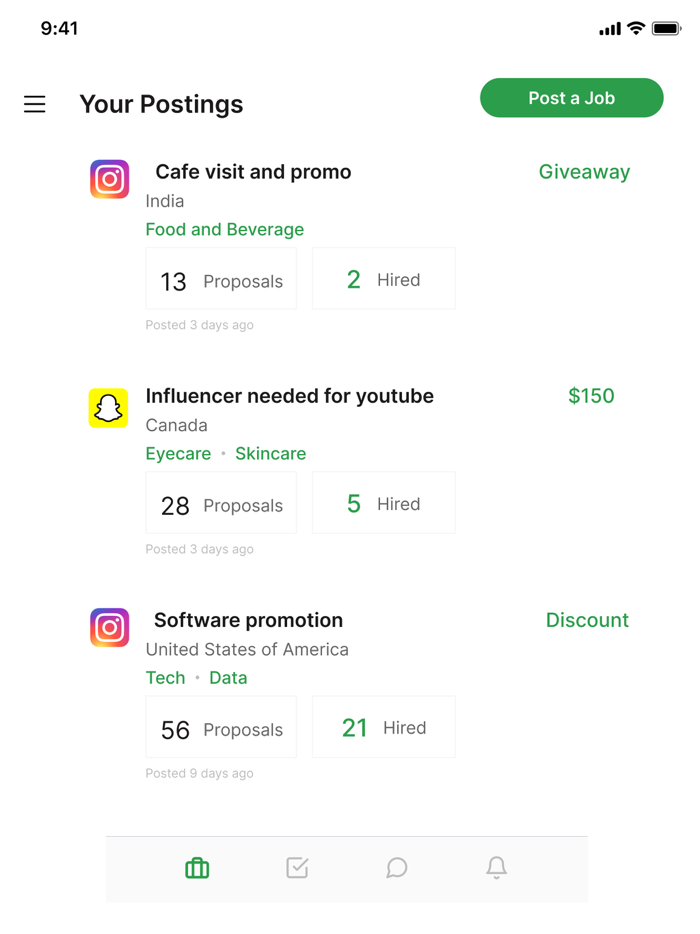The width and height of the screenshot is (700, 934).
Task: Open the Giveaway job type label
Action: (x=584, y=171)
